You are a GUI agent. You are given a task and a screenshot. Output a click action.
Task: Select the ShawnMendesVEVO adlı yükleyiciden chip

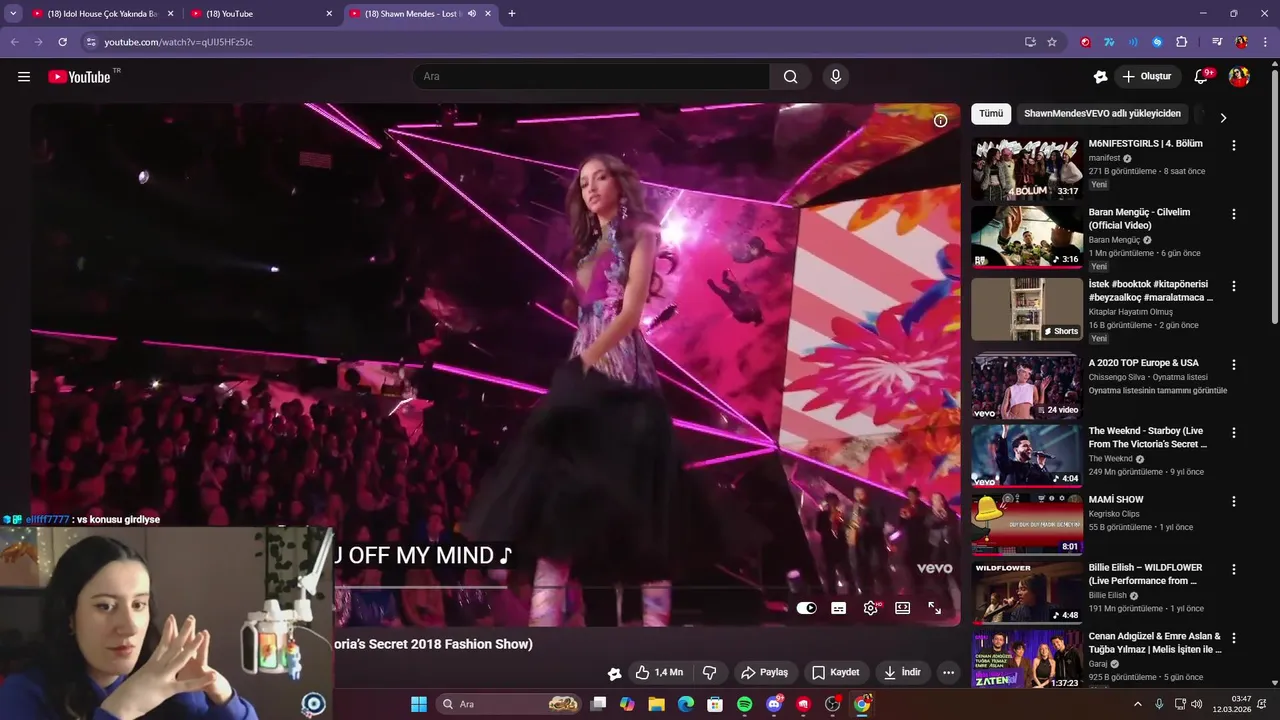click(x=1102, y=114)
